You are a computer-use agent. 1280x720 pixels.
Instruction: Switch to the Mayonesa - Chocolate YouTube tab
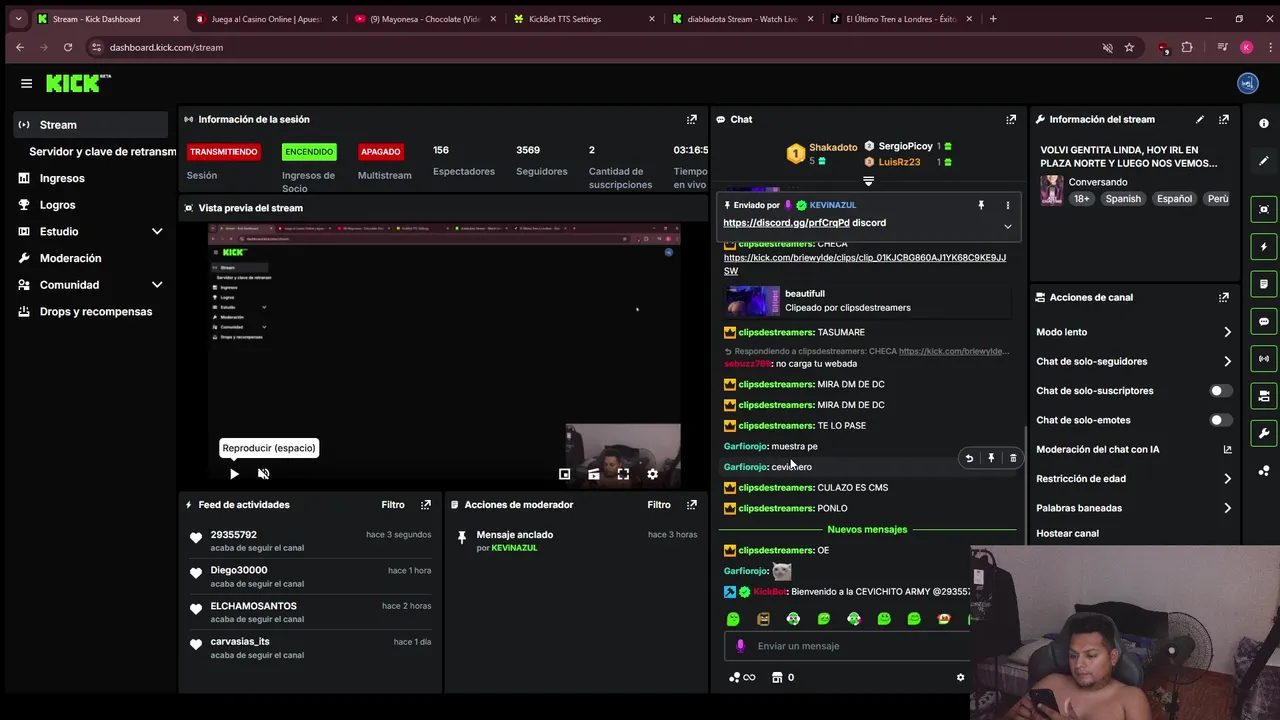[424, 19]
